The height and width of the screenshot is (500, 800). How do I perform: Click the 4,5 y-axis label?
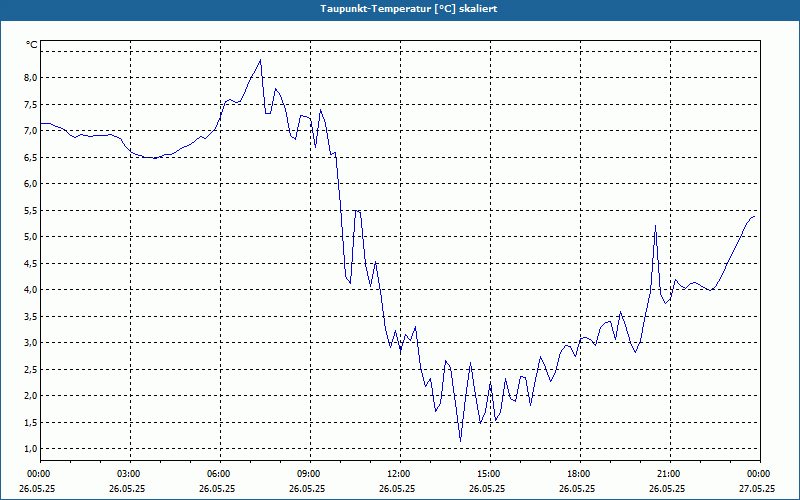point(31,263)
